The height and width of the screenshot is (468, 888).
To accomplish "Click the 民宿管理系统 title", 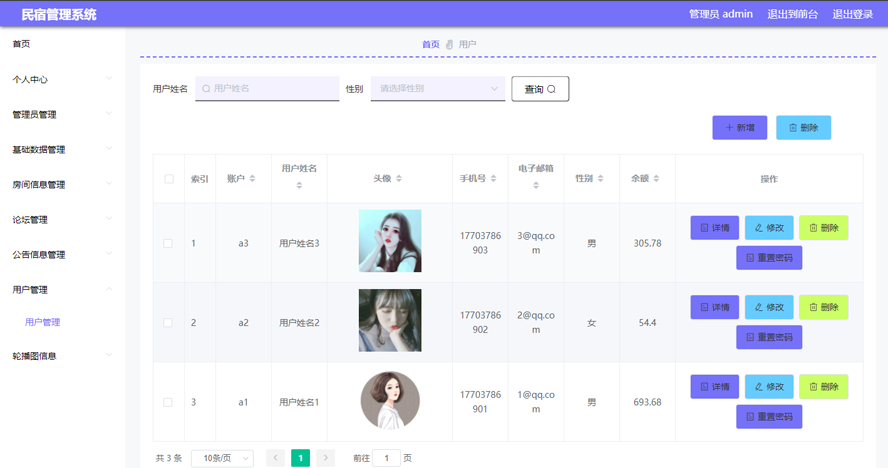I will point(59,15).
